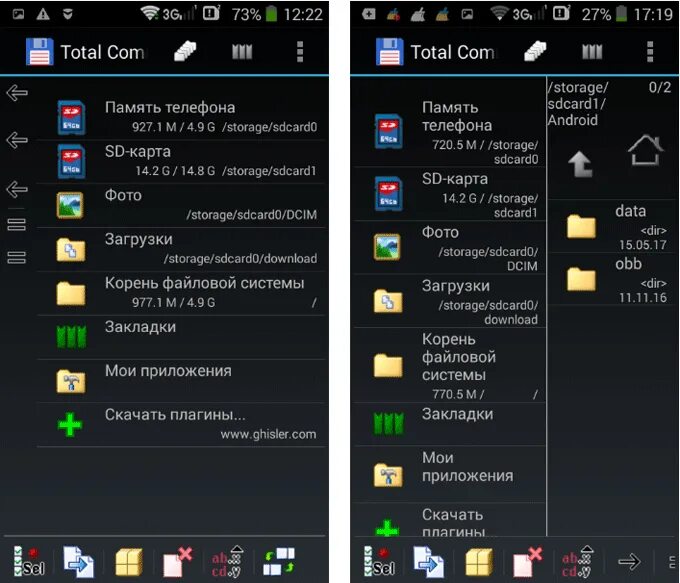680x583 pixels.
Task: Tap upper list lines icon on left edge
Action: click(x=16, y=224)
